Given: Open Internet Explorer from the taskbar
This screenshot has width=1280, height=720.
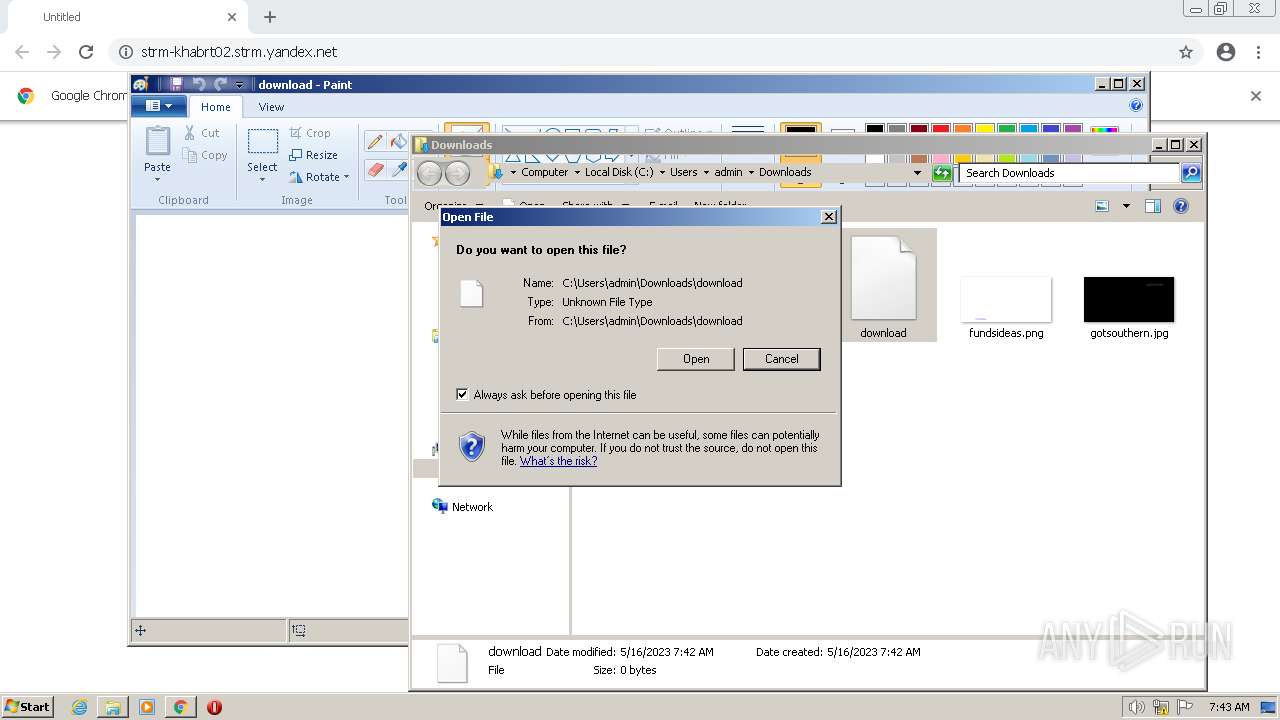Looking at the screenshot, I should point(79,707).
